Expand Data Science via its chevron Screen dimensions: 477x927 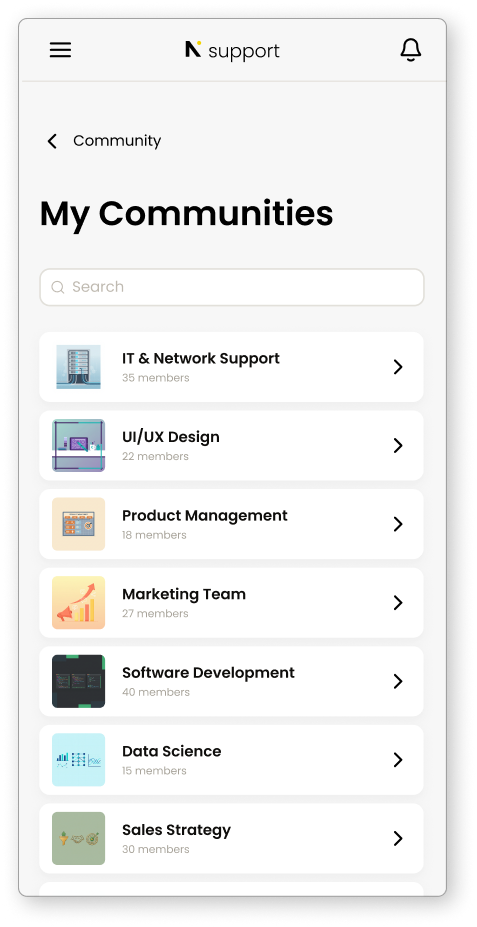[398, 760]
